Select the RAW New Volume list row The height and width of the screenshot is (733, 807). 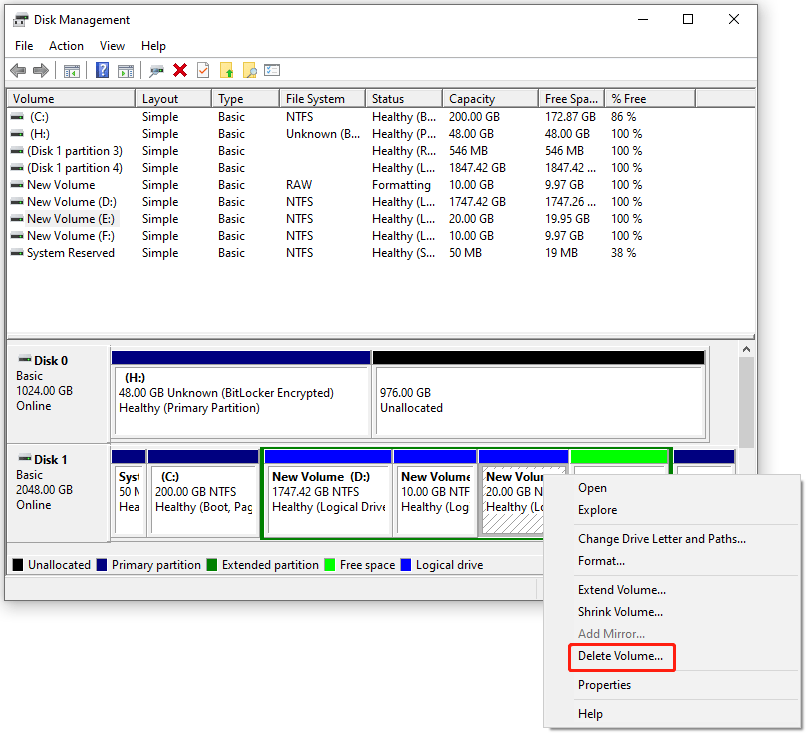click(381, 185)
